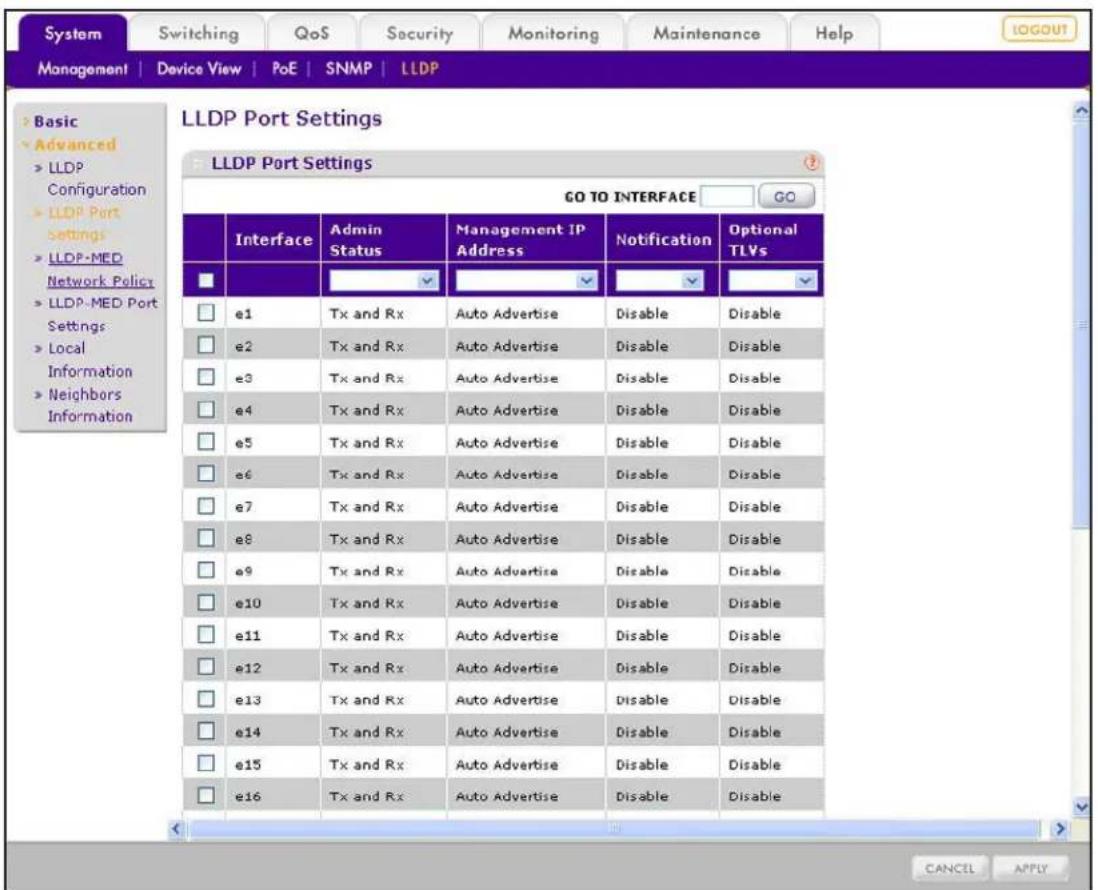
Task: Select the checkbox for interface e15
Action: tap(206, 763)
